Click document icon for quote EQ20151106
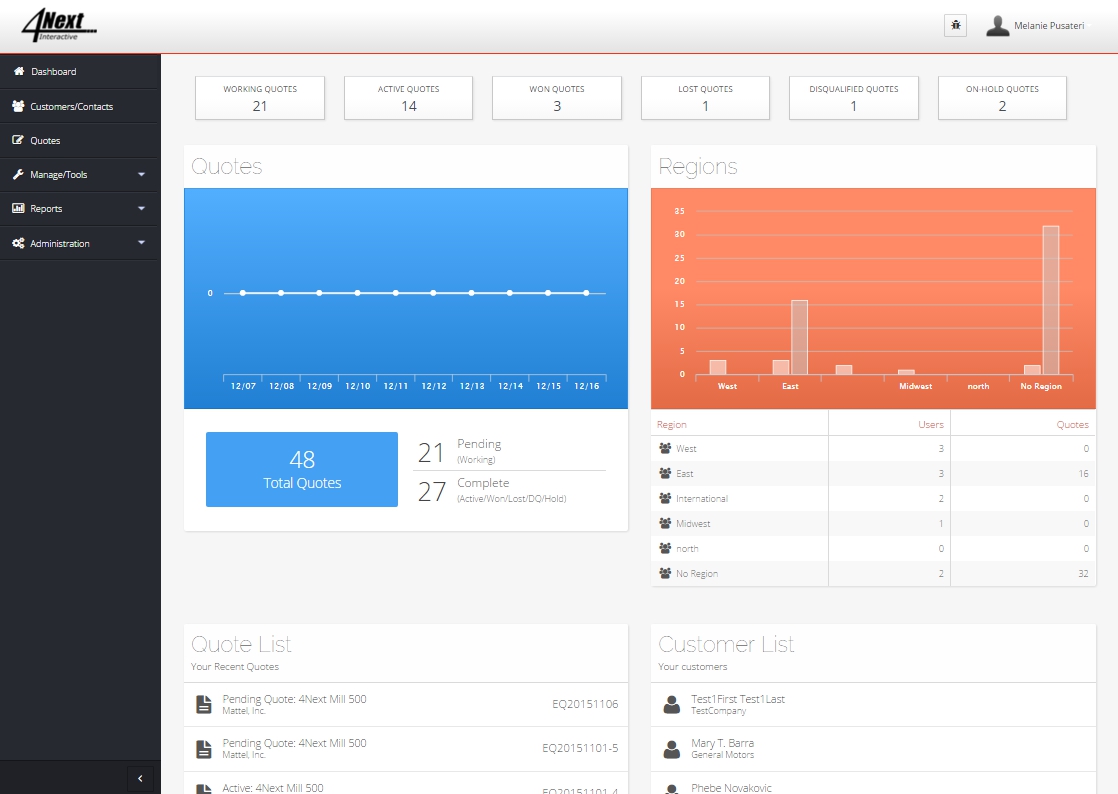 click(204, 704)
